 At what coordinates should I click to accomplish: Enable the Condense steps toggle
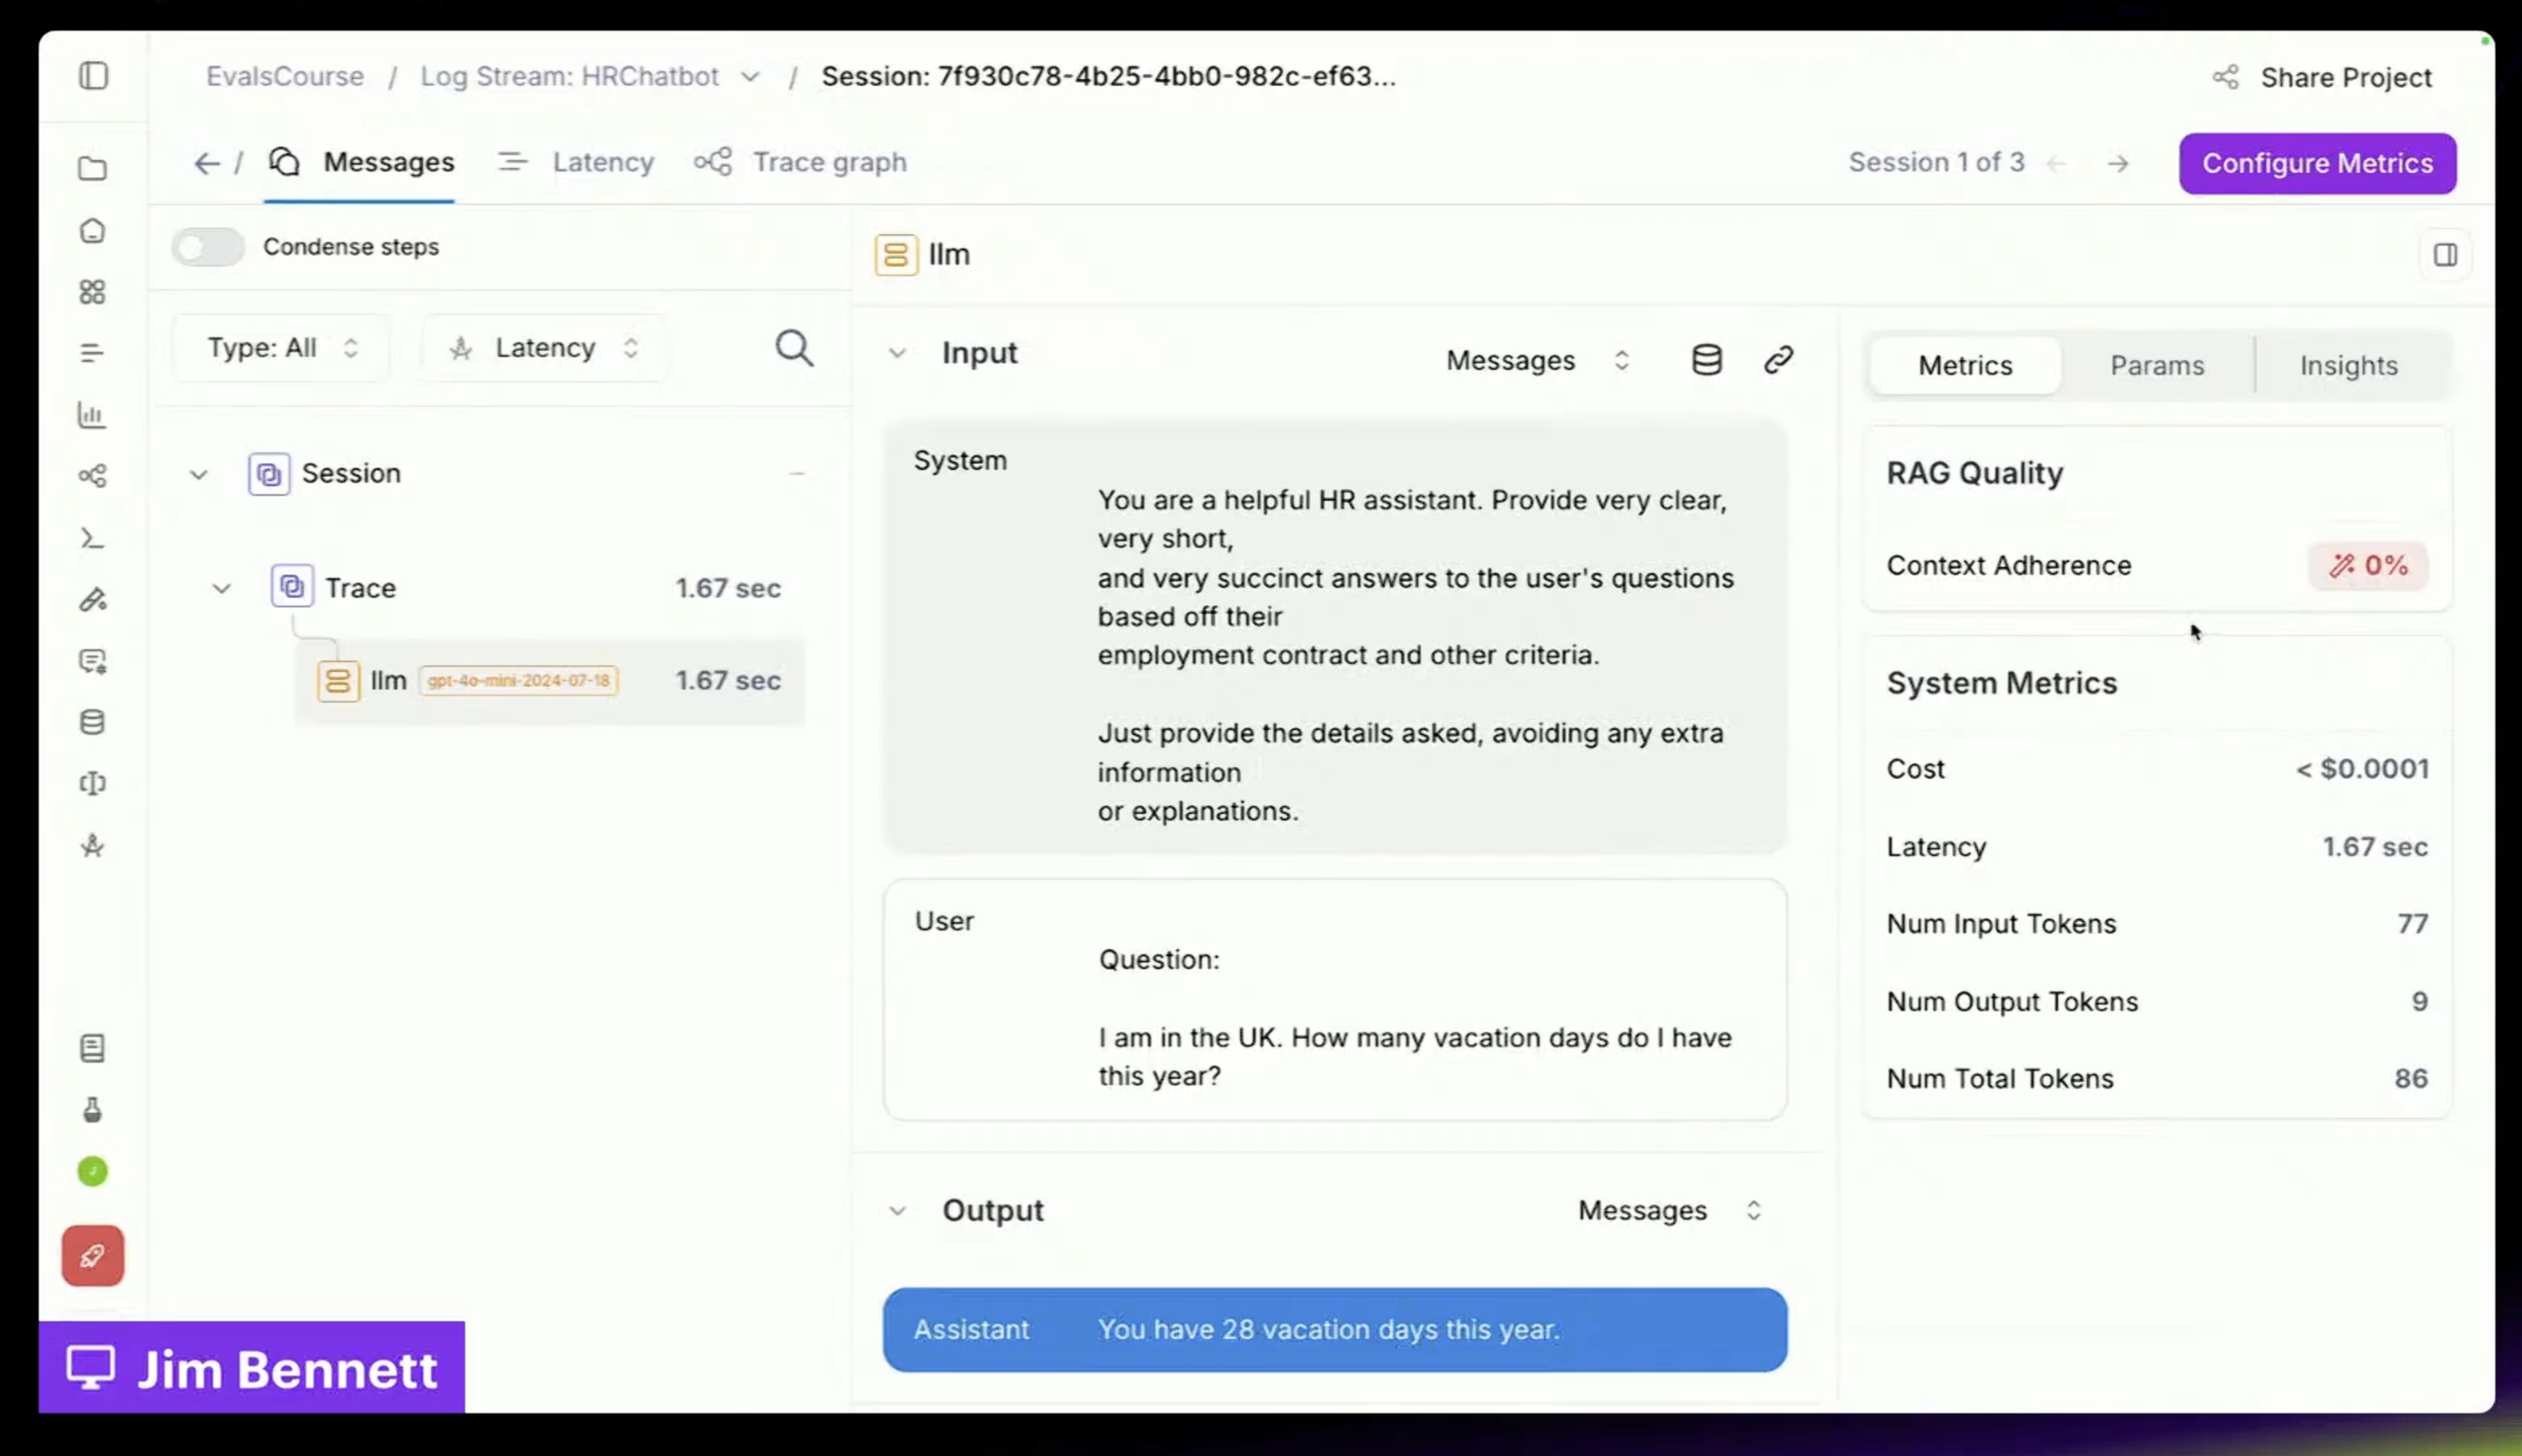pos(207,247)
